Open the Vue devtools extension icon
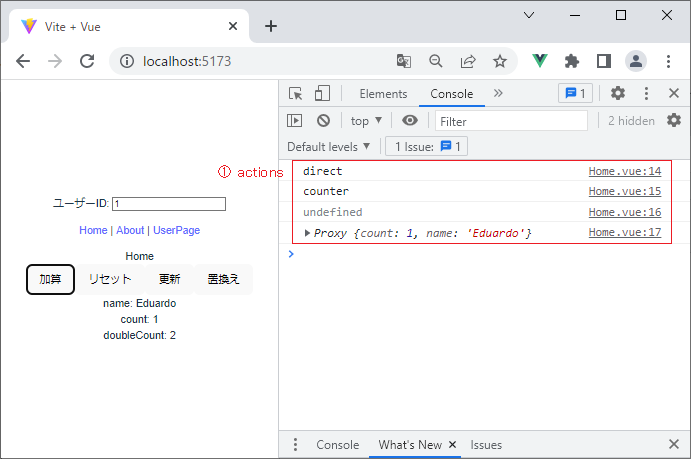The width and height of the screenshot is (691, 459). click(x=540, y=61)
